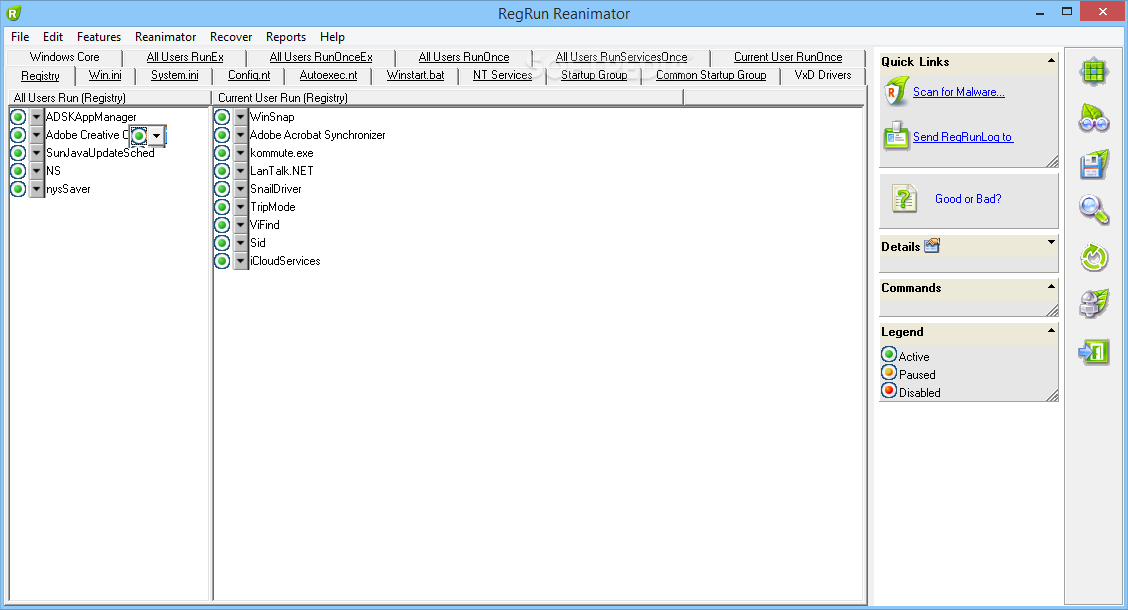Open the Reanimator menu
Viewport: 1128px width, 610px height.
click(165, 37)
